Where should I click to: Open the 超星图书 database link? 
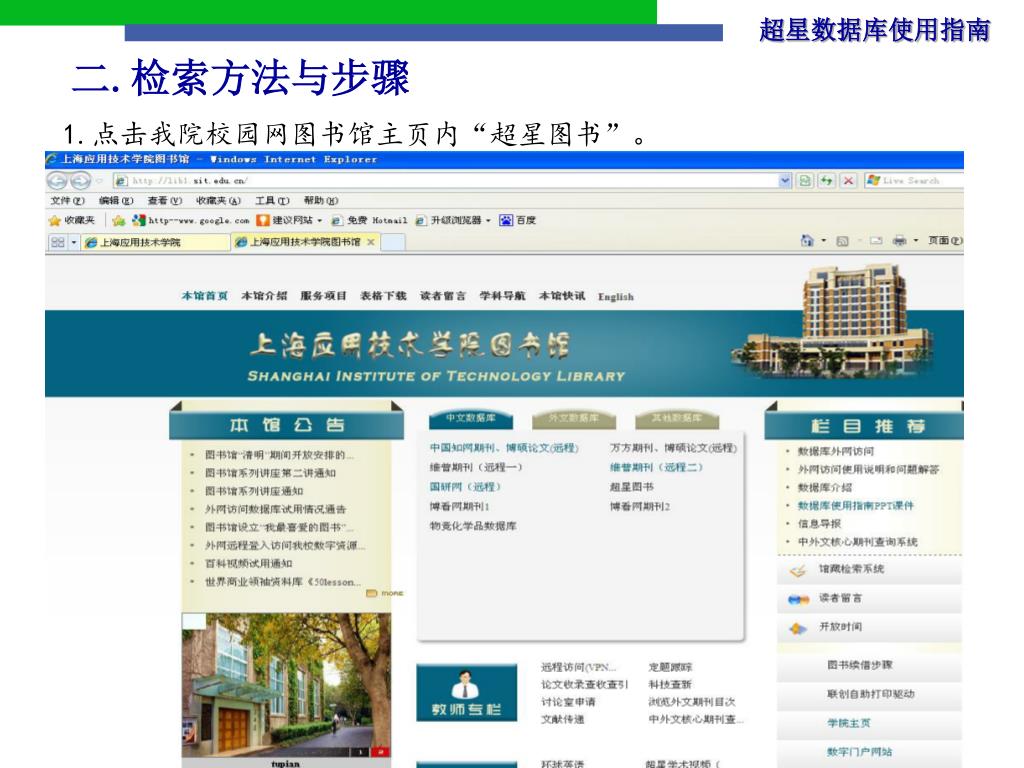pos(632,487)
